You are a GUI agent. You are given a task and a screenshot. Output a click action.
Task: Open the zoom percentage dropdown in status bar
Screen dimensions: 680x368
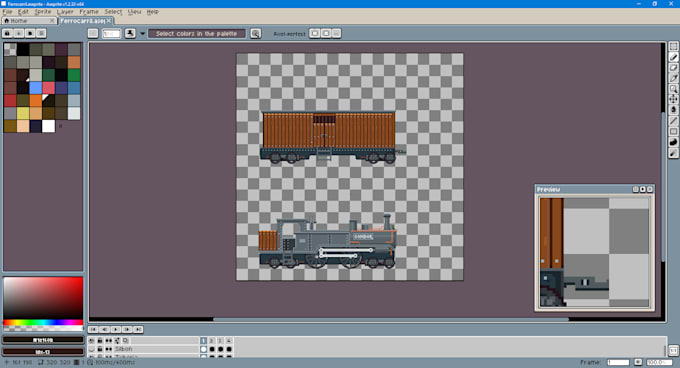coord(659,362)
